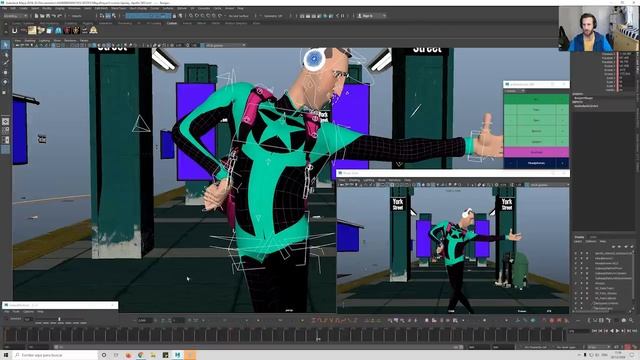Viewport: 640px width, 360px height.
Task: Enable Snap to points magnet icon
Action: pyautogui.click(x=202, y=16)
